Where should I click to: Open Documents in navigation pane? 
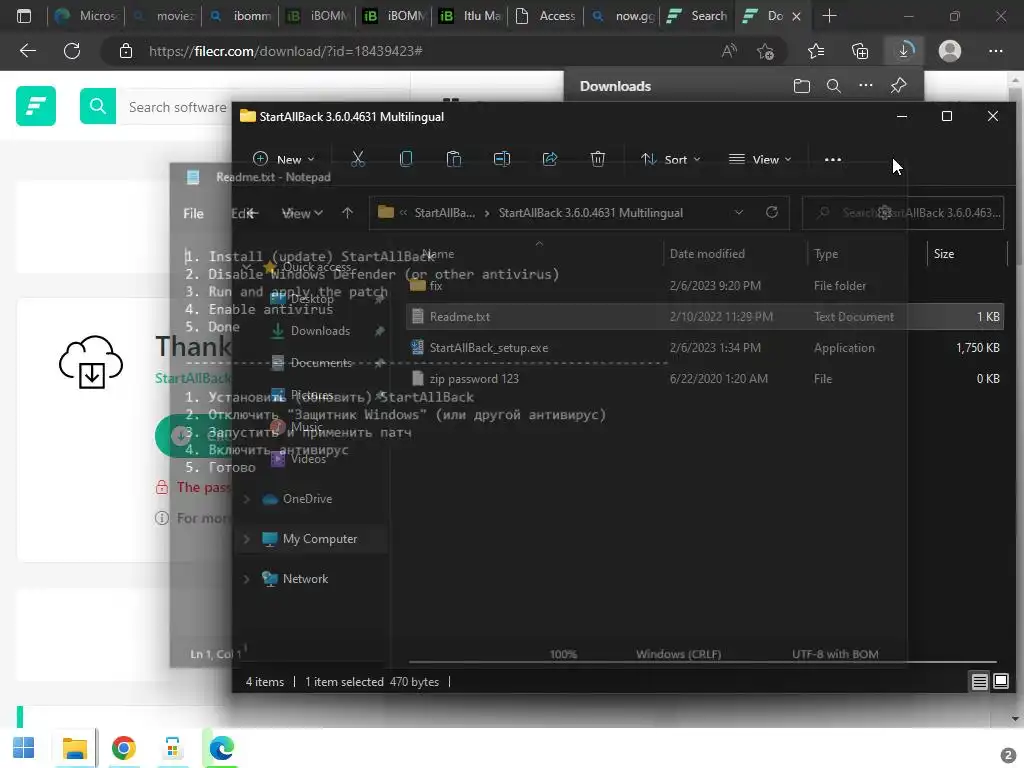coord(321,362)
